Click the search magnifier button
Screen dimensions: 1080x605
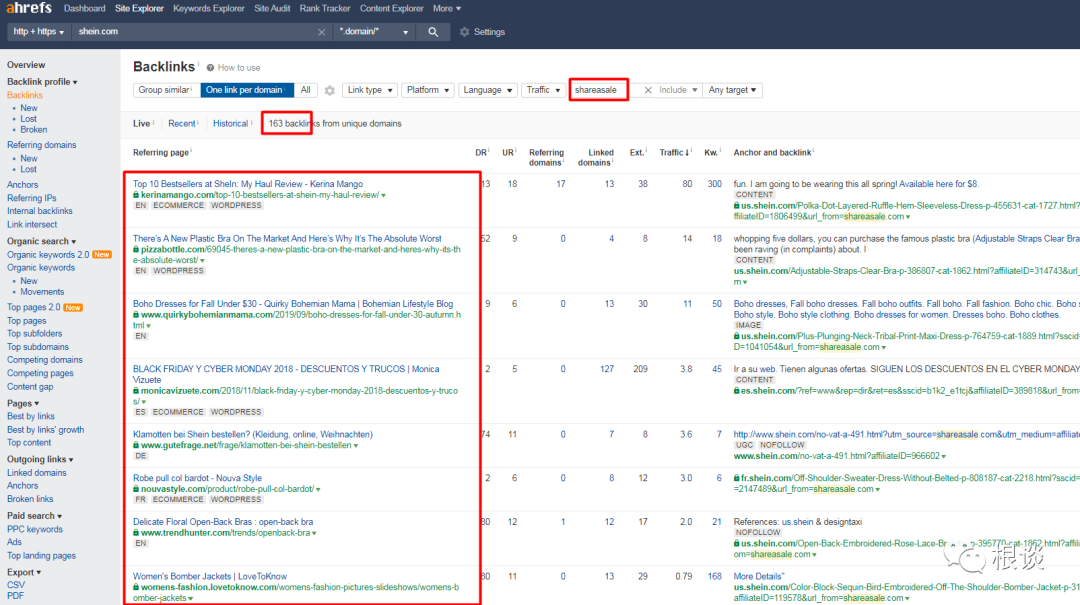[x=433, y=32]
